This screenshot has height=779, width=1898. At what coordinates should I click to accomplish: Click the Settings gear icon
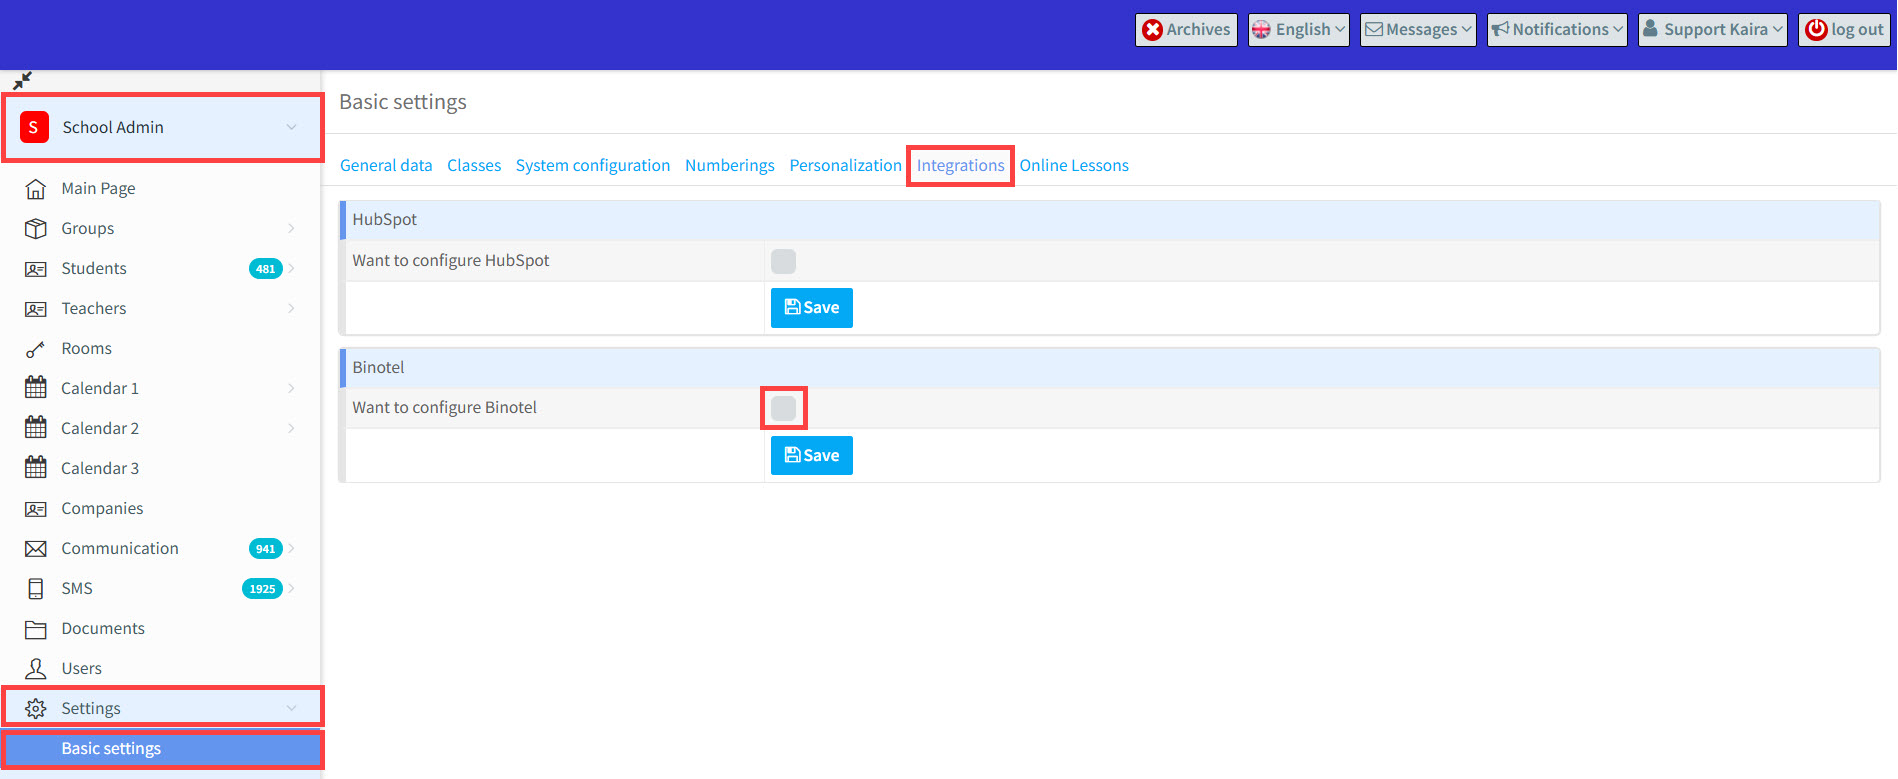[x=36, y=708]
